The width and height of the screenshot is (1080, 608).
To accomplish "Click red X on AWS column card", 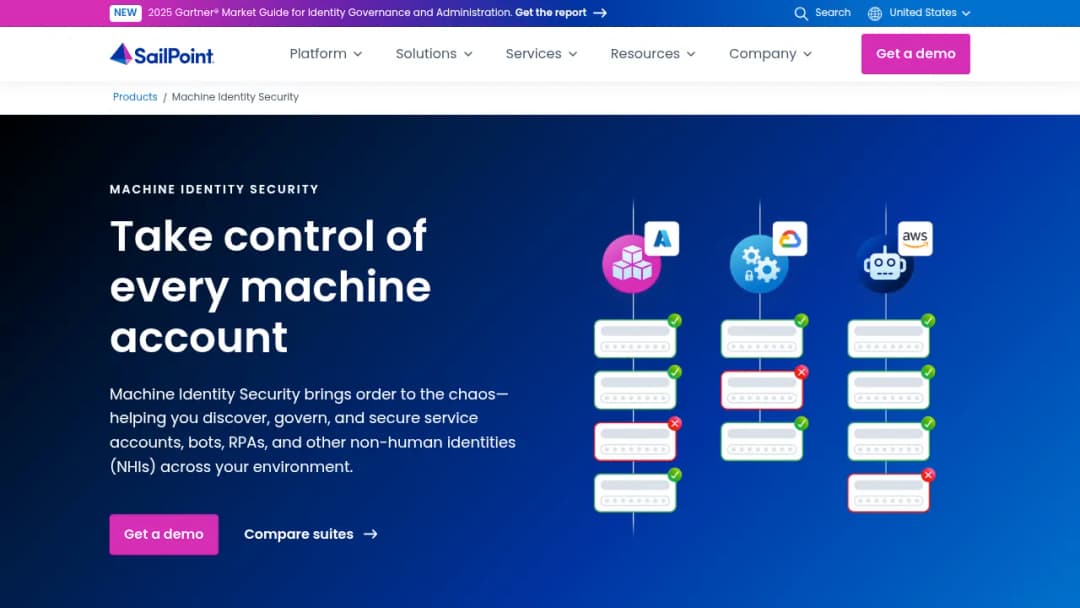I will (x=928, y=474).
